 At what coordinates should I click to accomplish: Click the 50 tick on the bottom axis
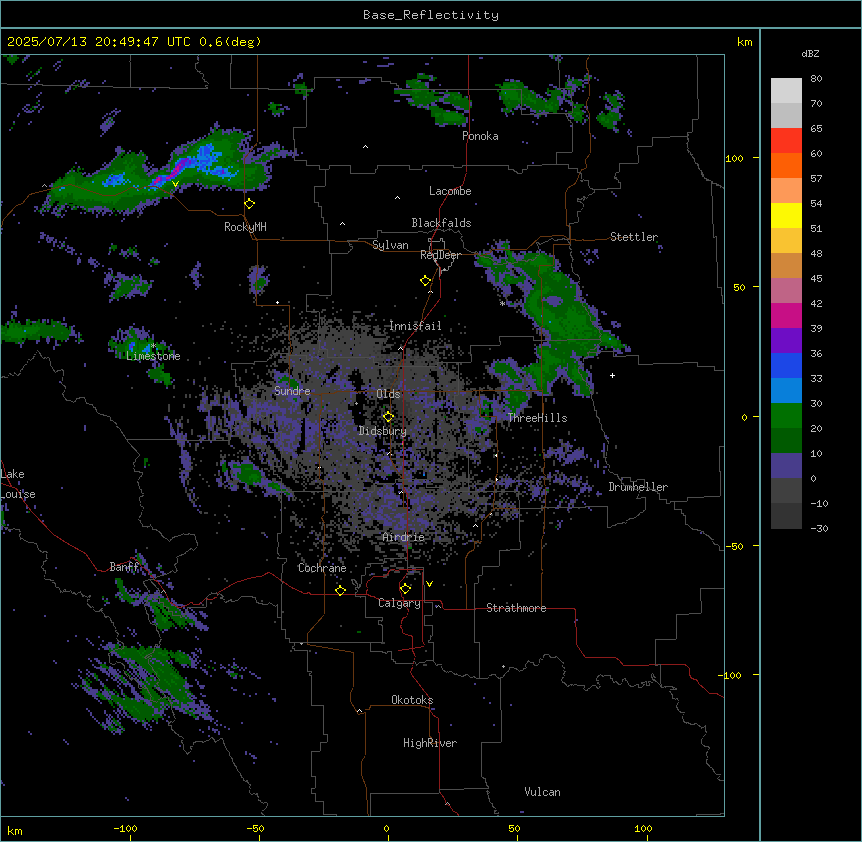click(x=514, y=828)
